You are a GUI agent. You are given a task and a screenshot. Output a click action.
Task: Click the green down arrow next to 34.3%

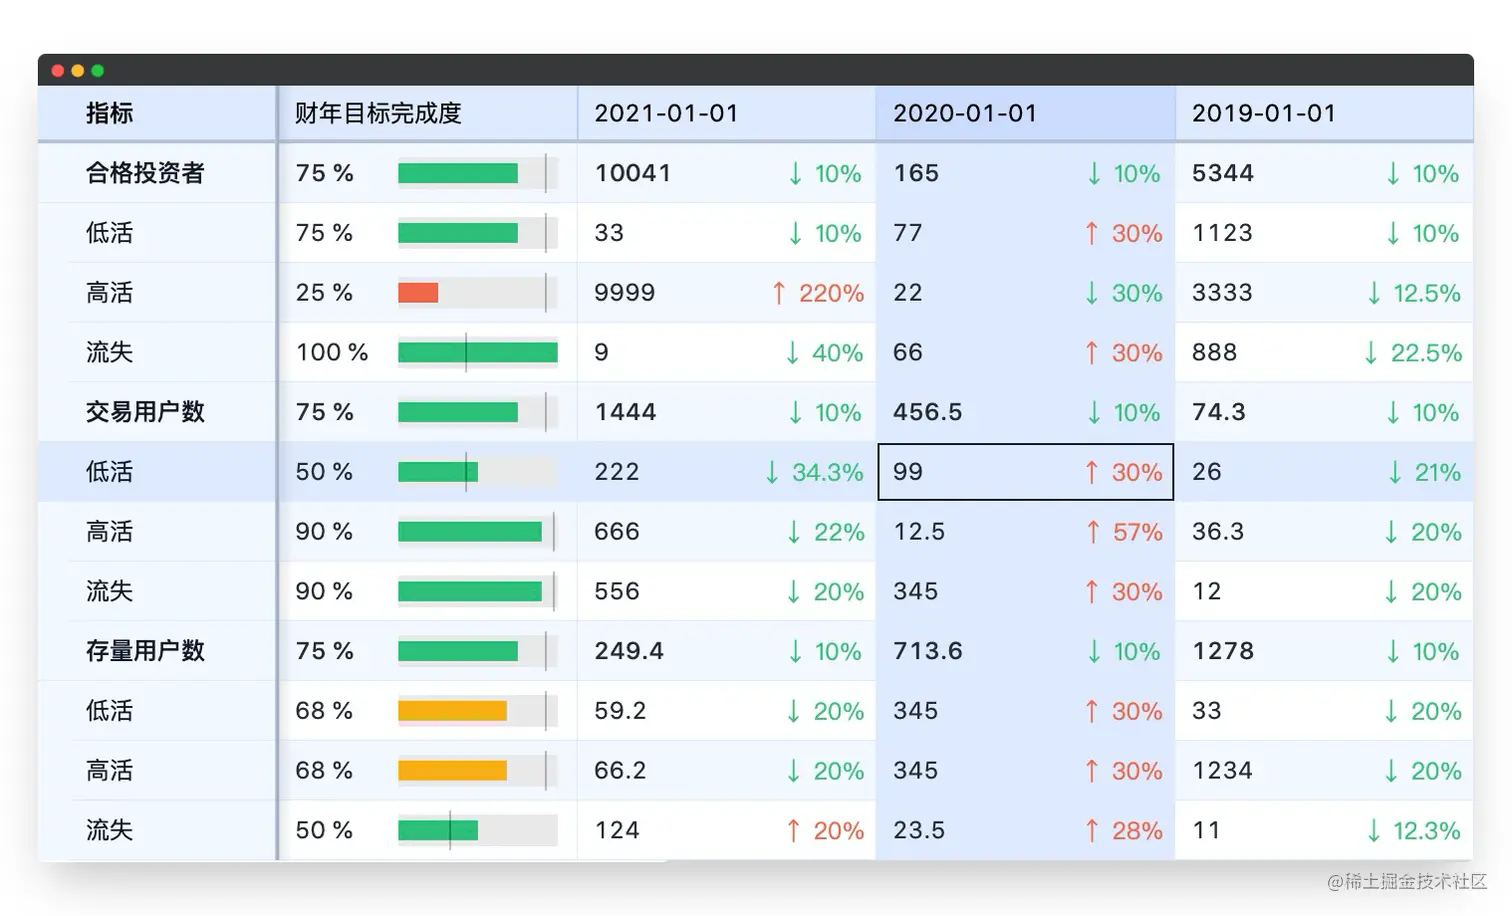tap(771, 472)
